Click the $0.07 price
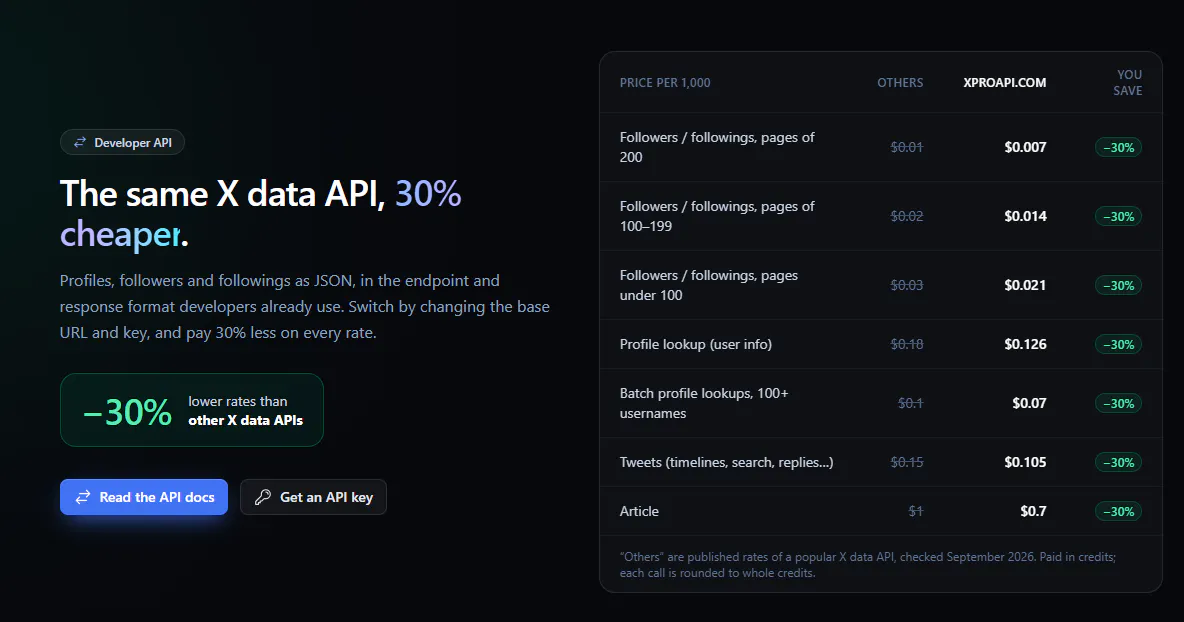Image resolution: width=1184 pixels, height=622 pixels. coord(1029,403)
